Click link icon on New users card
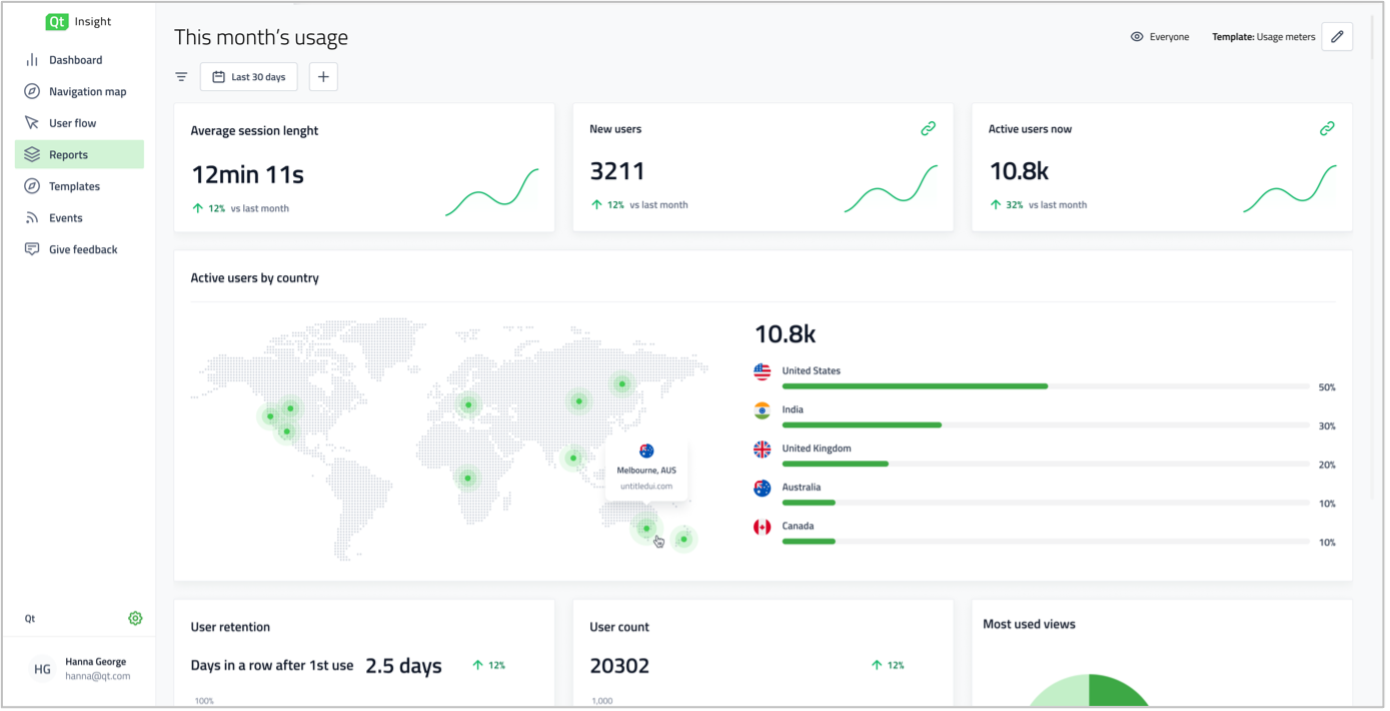The width and height of the screenshot is (1390, 711). tap(928, 129)
